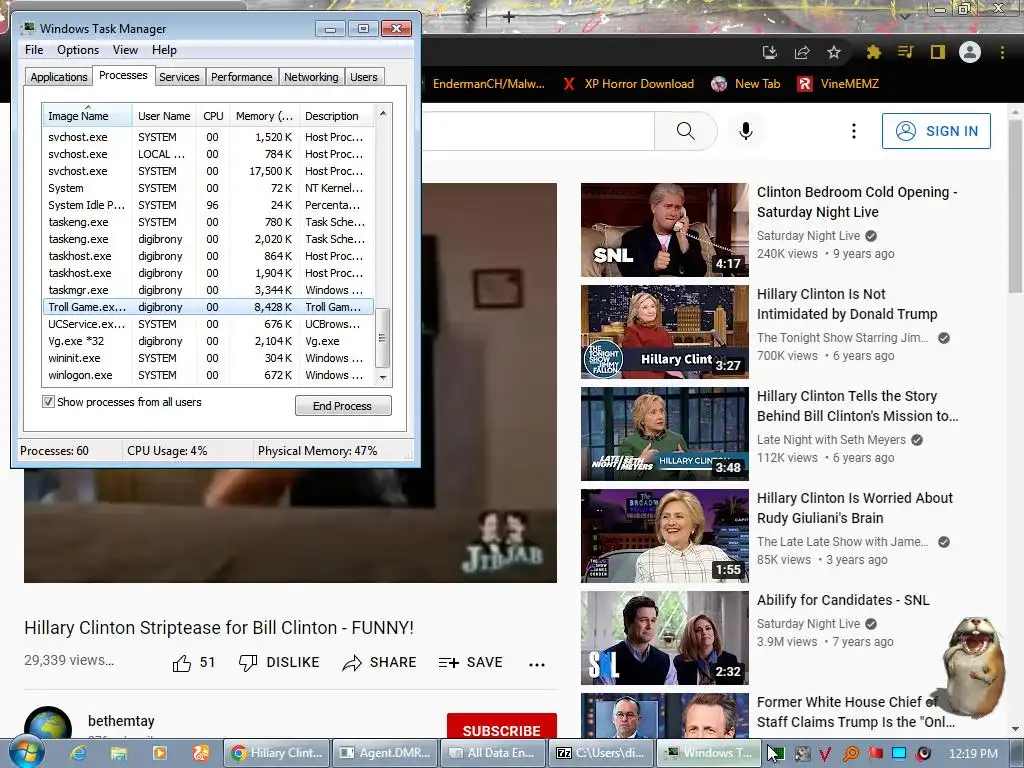Click the YouTube voice search microphone
The height and width of the screenshot is (768, 1024).
(x=746, y=131)
